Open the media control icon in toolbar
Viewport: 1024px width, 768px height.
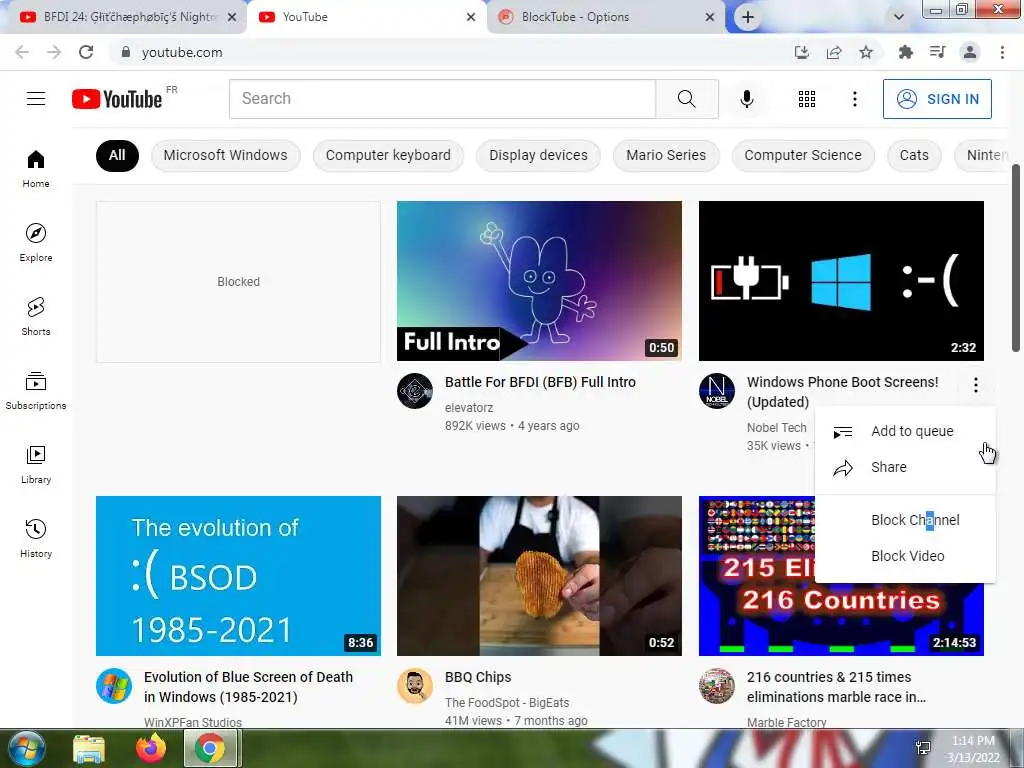coord(937,52)
